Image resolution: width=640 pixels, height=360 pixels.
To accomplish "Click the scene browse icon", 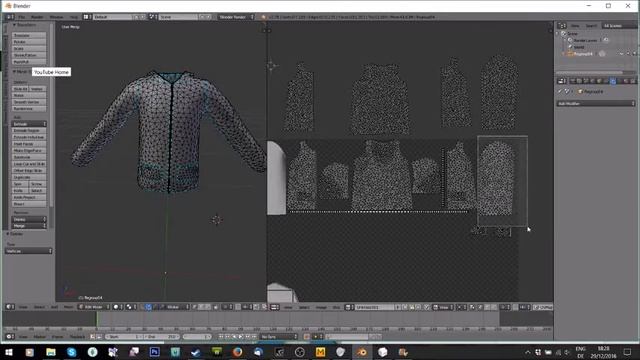I will (x=153, y=17).
